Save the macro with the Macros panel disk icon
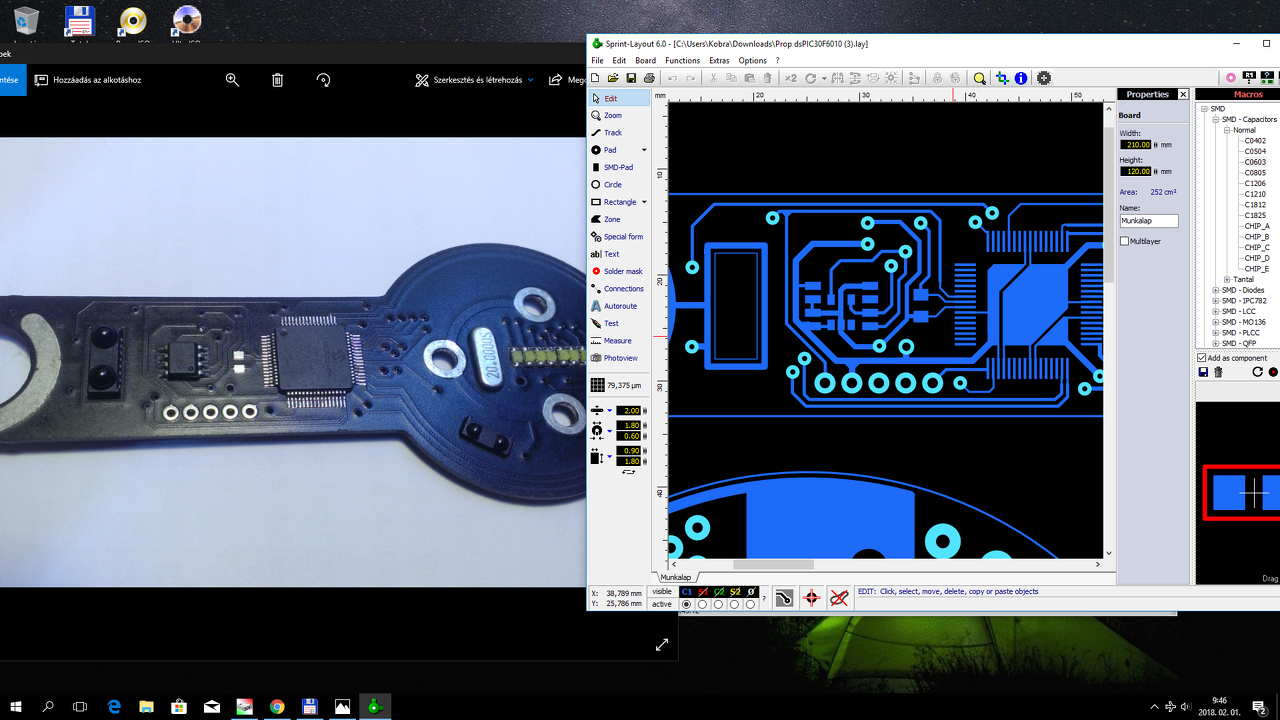This screenshot has width=1280, height=720. [1203, 372]
